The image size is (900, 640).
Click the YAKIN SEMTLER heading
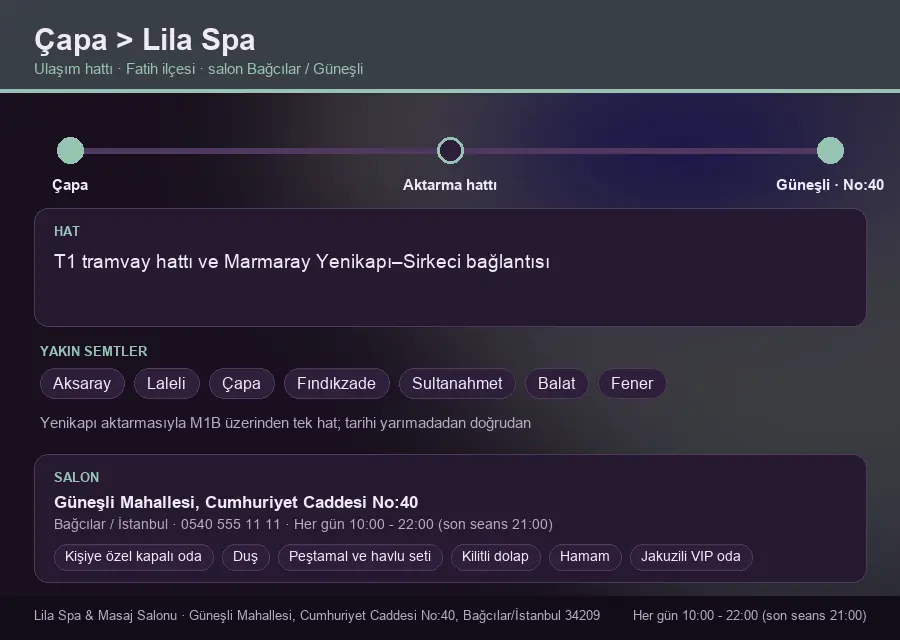coord(94,351)
